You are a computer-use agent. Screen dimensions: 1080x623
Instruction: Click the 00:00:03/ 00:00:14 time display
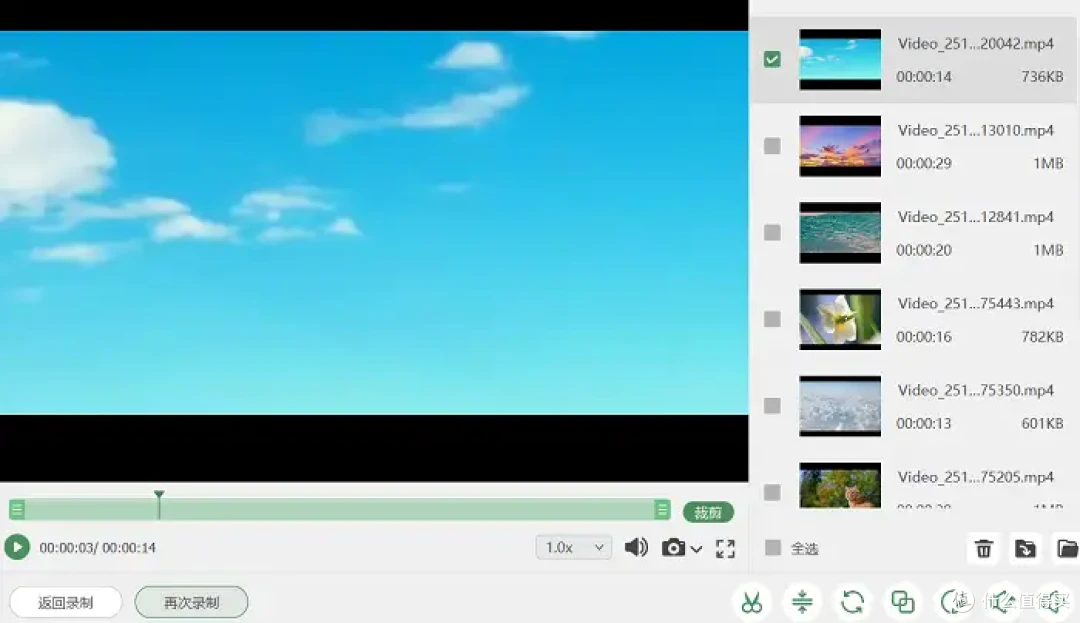point(97,548)
